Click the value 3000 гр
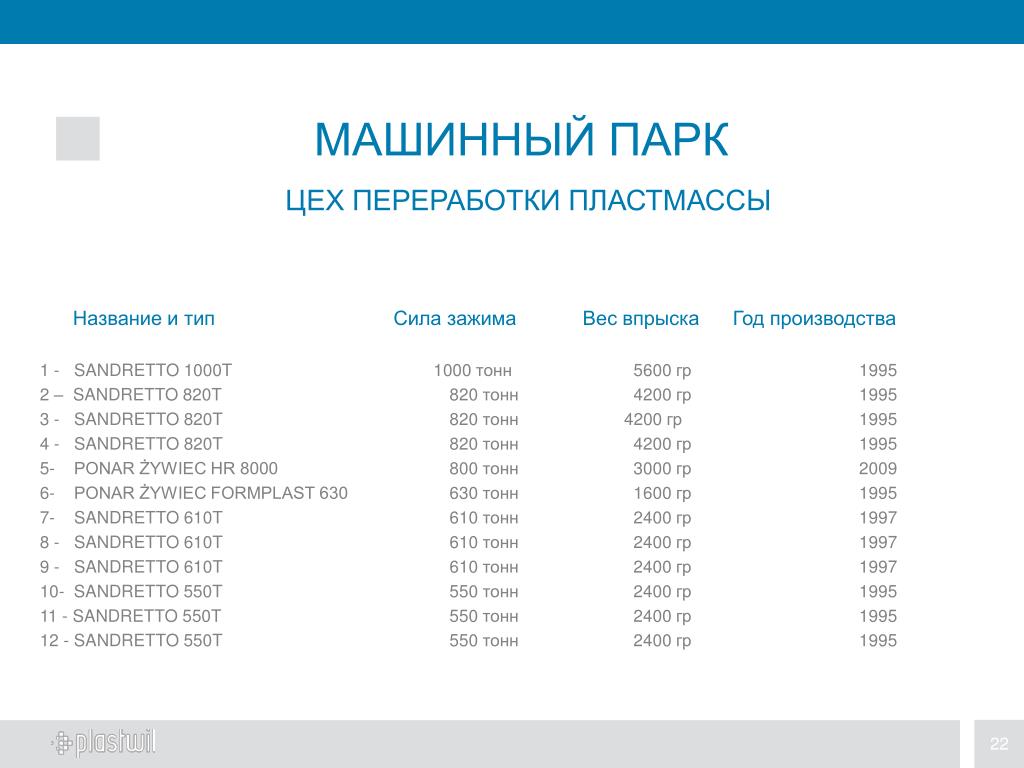This screenshot has width=1024, height=768. [662, 469]
